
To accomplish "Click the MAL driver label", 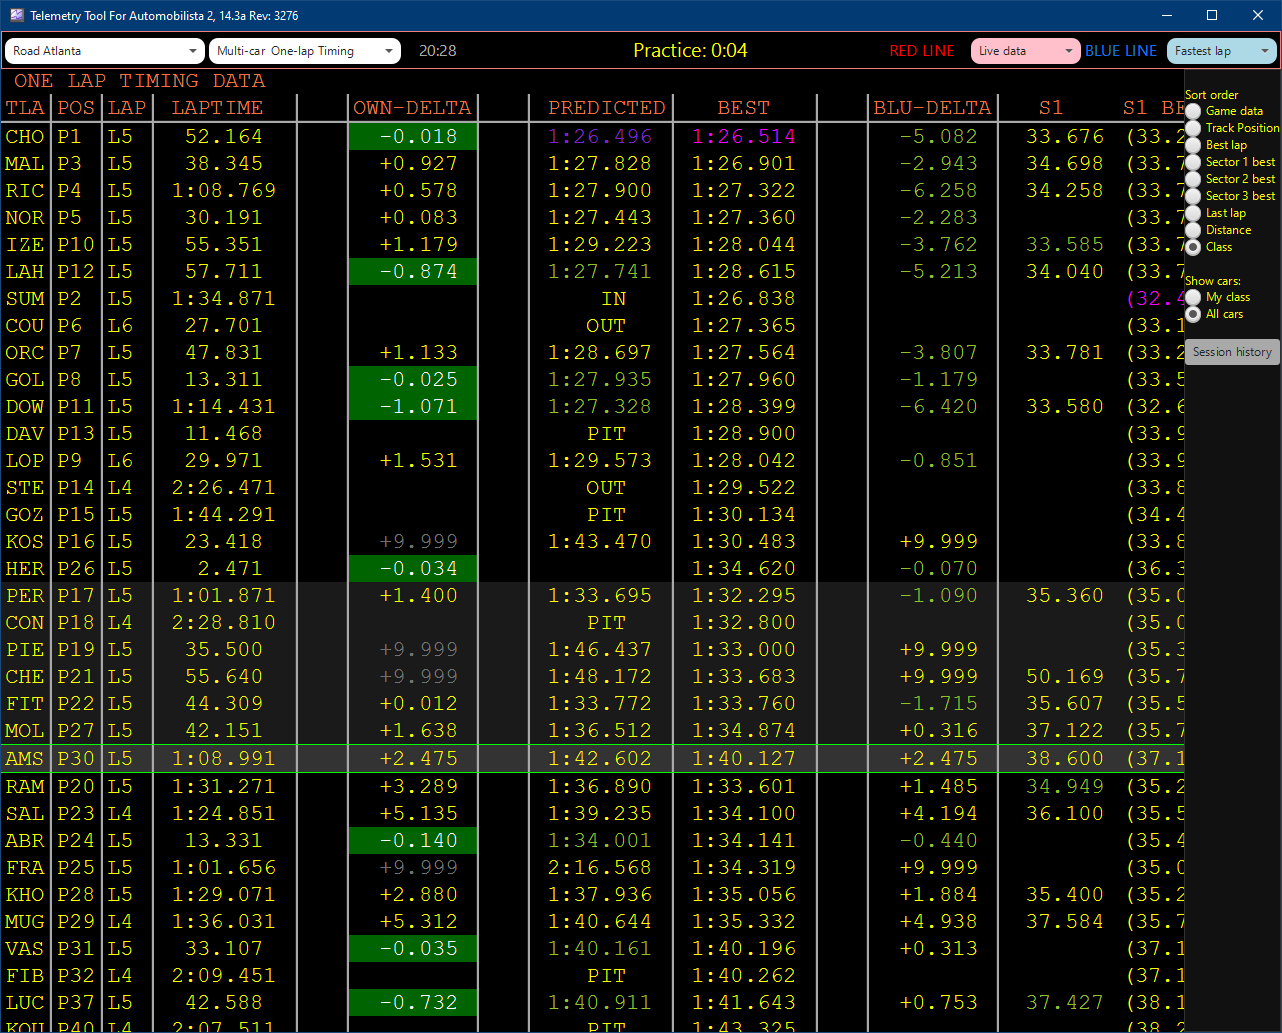I will [25, 164].
